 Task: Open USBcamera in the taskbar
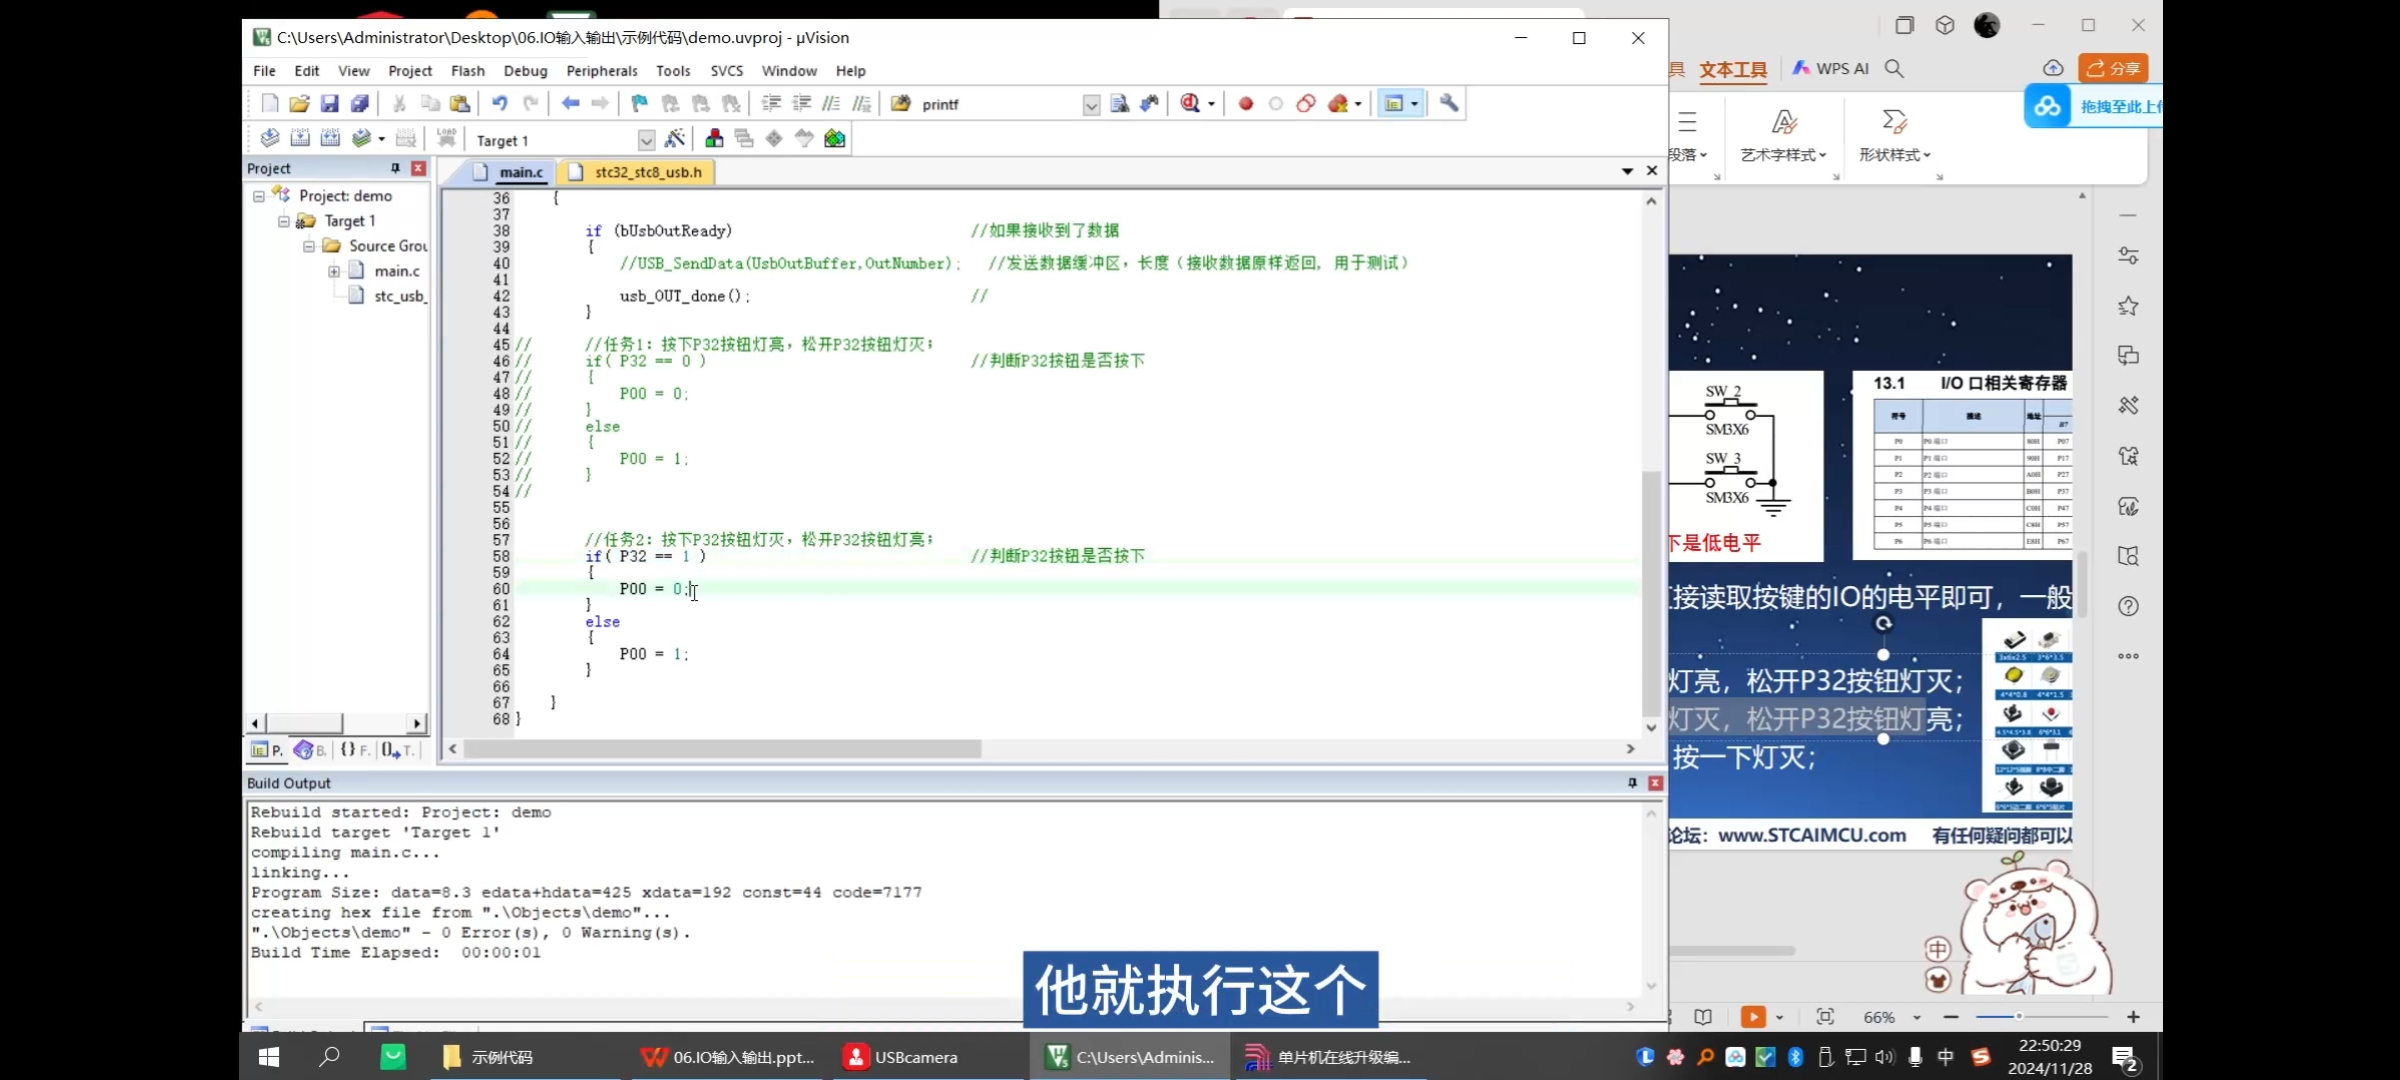901,1057
